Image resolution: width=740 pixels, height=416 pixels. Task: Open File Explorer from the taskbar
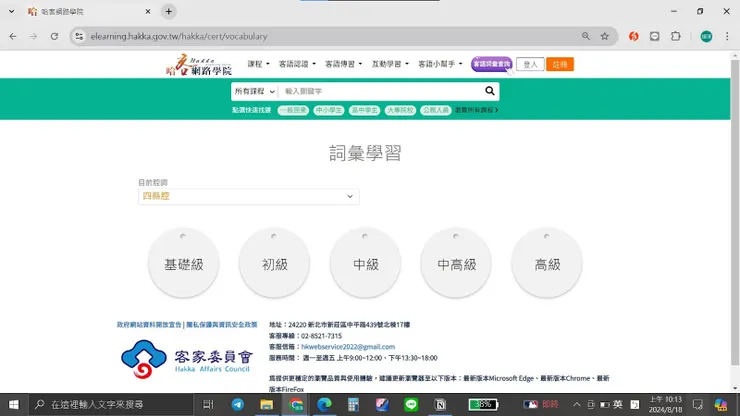(267, 405)
